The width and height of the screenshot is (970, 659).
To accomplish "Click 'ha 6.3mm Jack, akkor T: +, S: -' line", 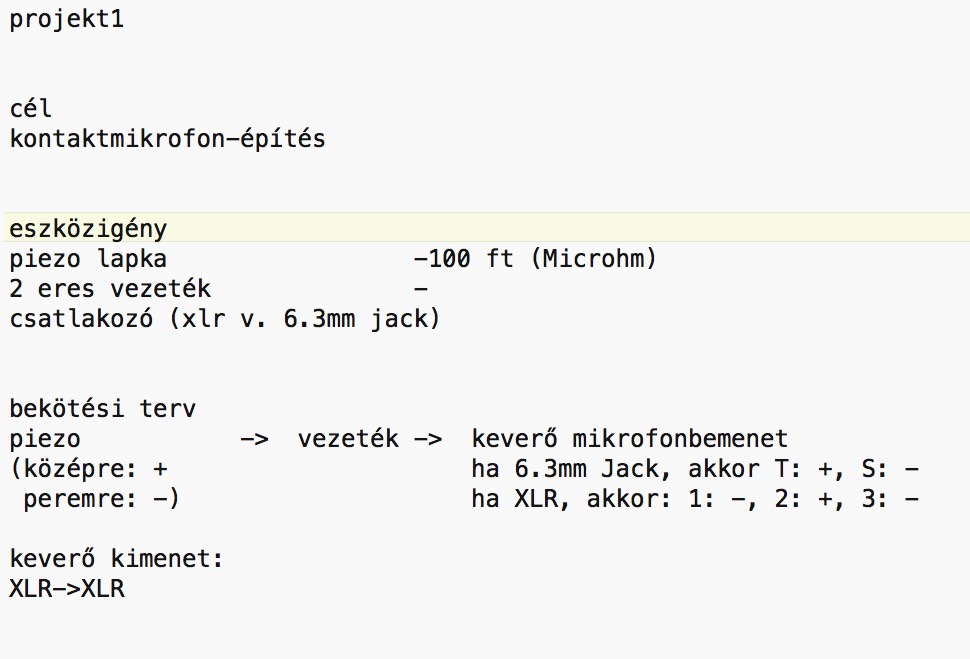I will 695,468.
